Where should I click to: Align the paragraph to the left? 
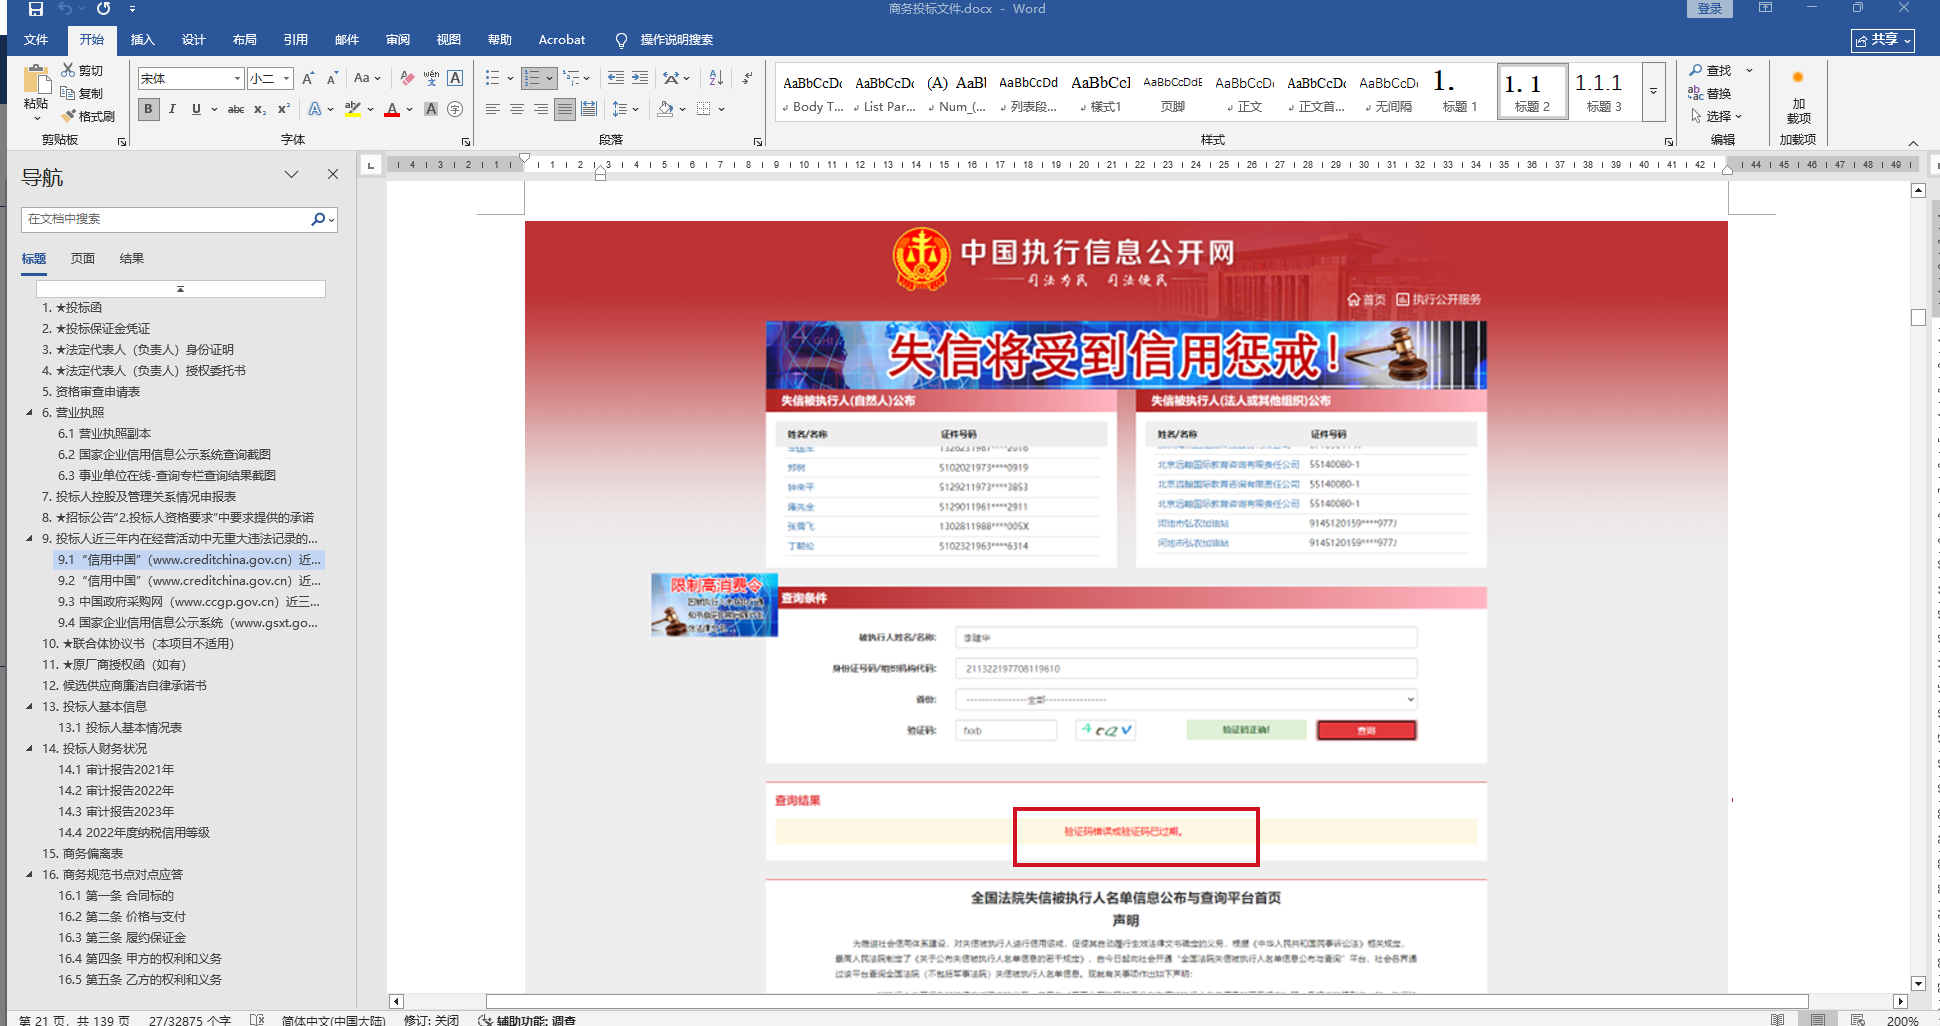click(x=493, y=109)
